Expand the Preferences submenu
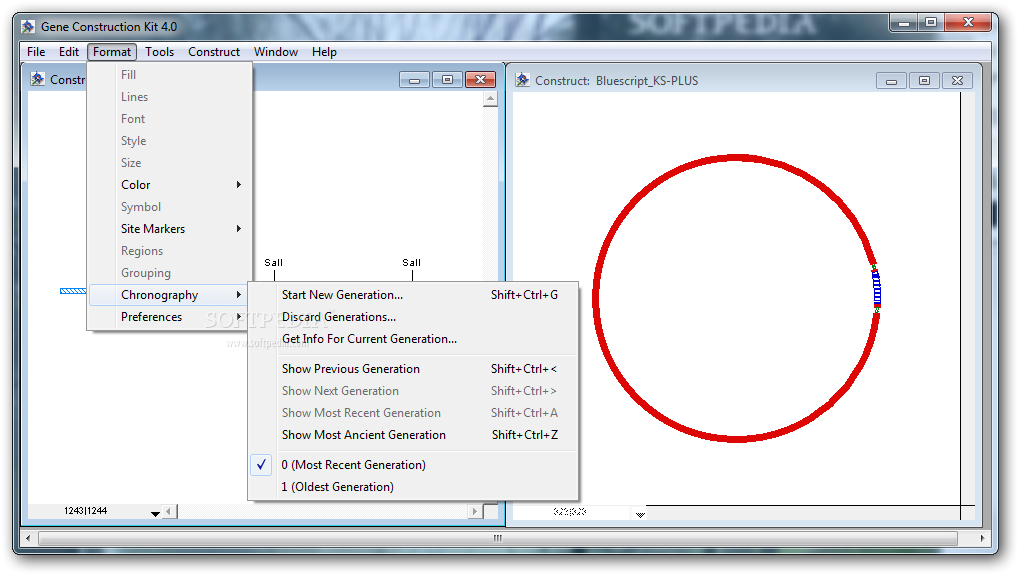Image resolution: width=1019 pixels, height=575 pixels. (x=170, y=317)
